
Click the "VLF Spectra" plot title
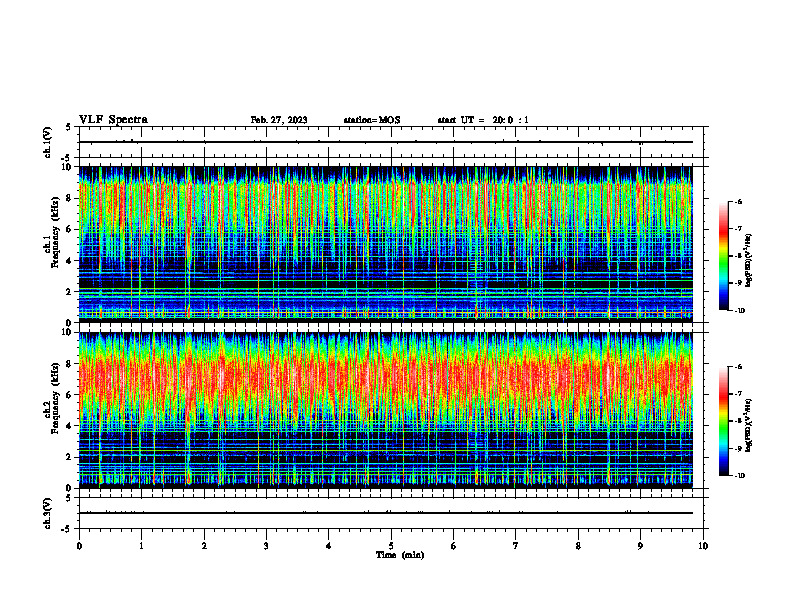click(113, 119)
